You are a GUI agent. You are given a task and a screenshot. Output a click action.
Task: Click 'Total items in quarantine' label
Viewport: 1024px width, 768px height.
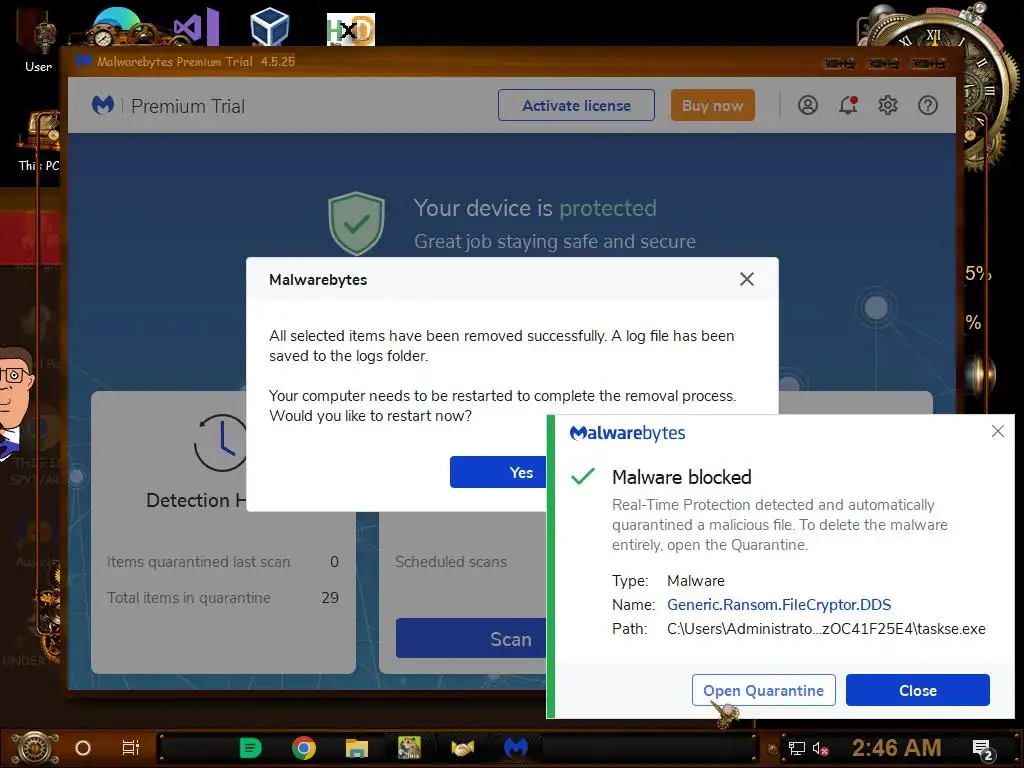tap(189, 598)
